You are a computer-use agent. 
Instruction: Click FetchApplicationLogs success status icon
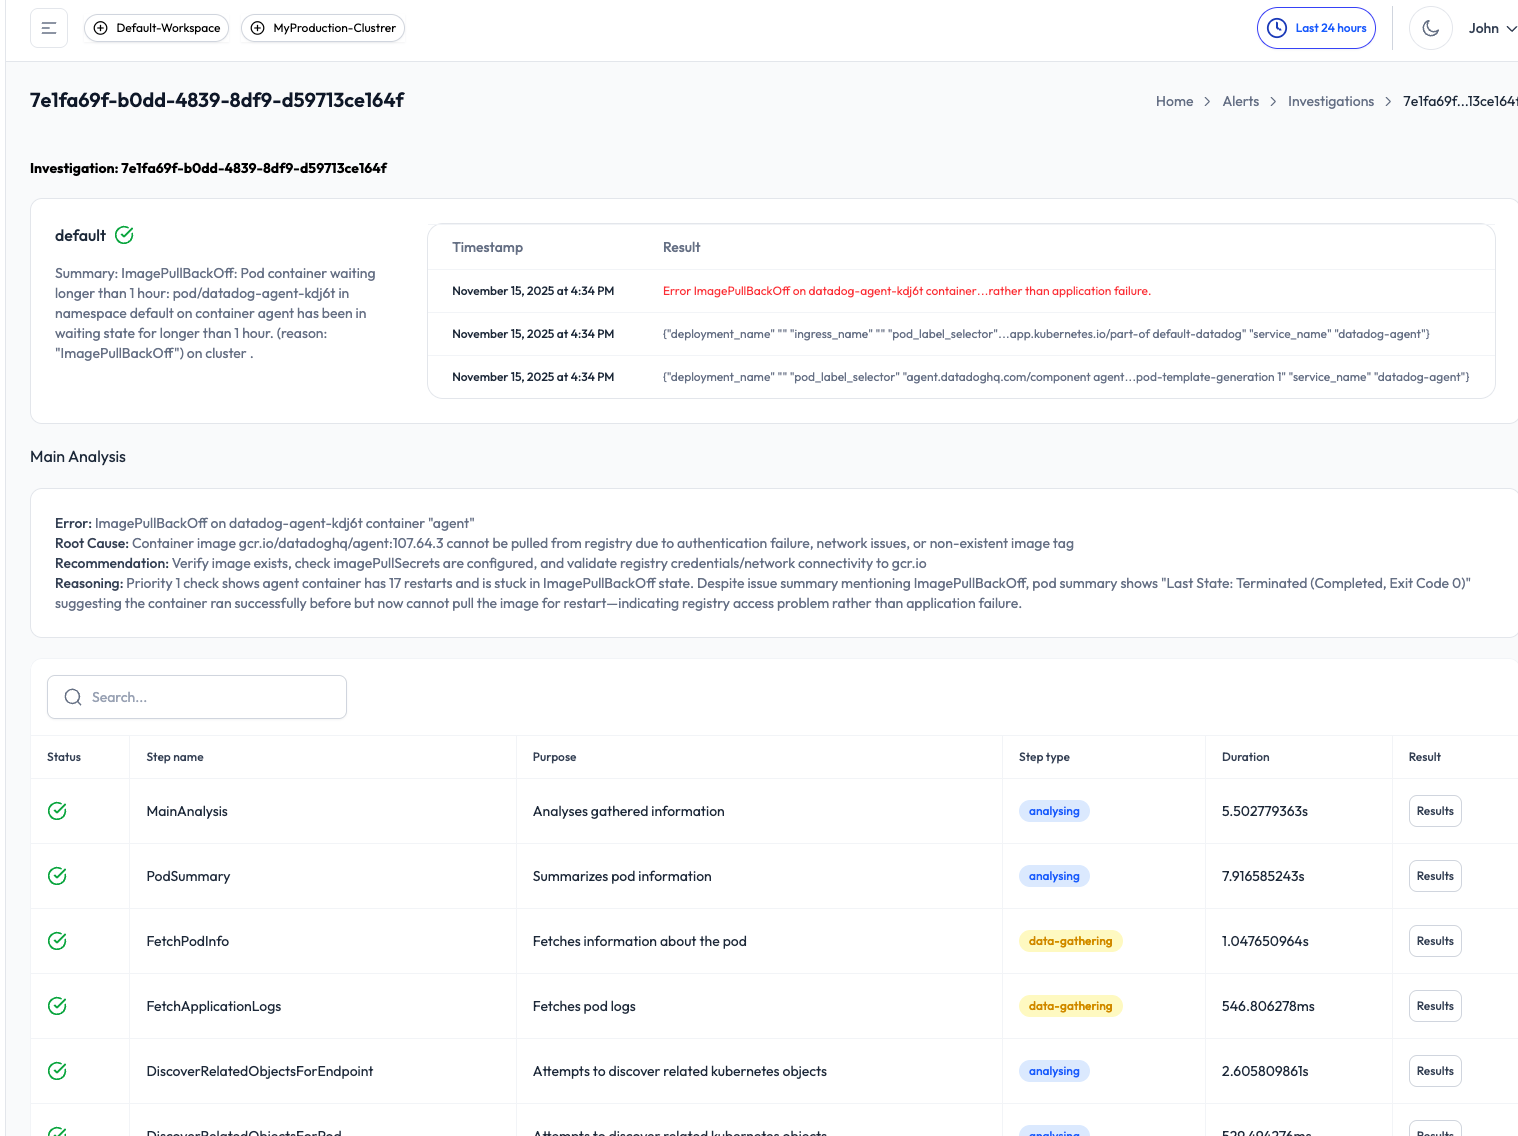pyautogui.click(x=58, y=1006)
